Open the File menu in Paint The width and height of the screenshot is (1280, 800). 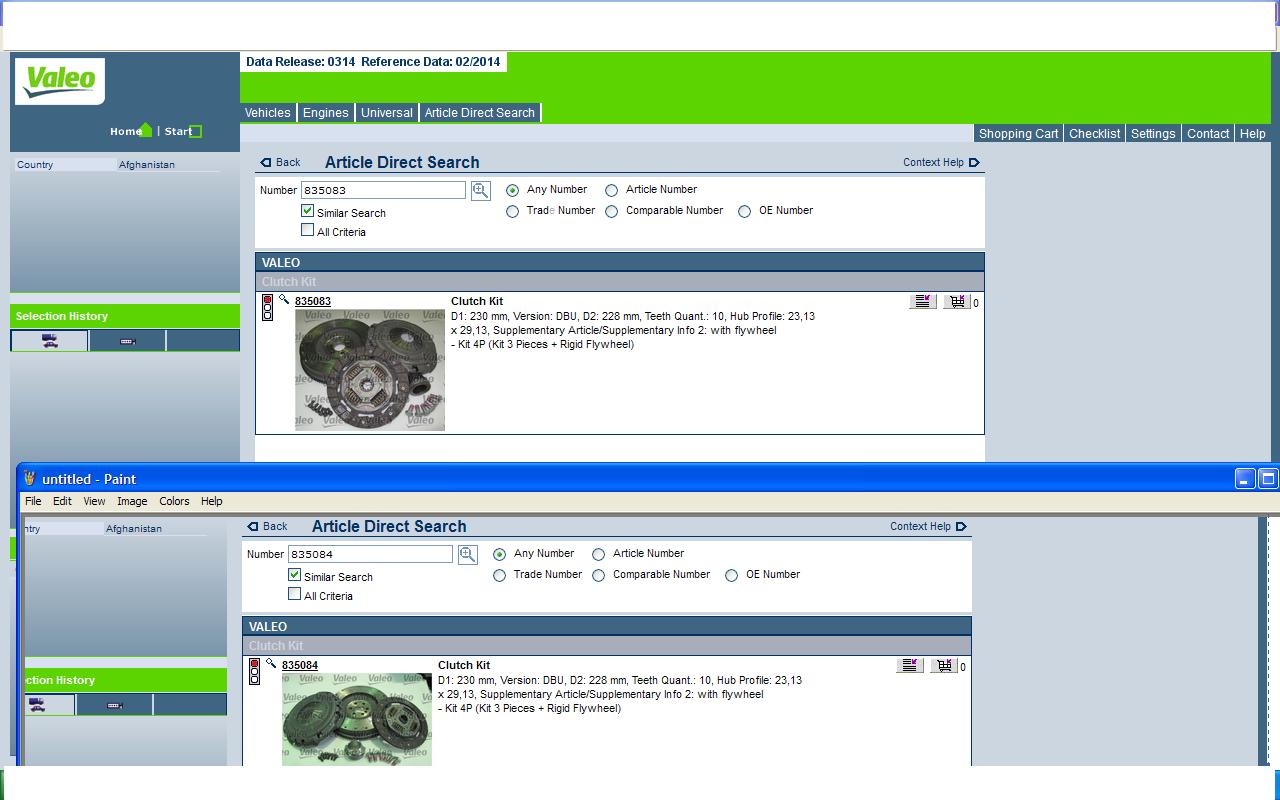[33, 501]
